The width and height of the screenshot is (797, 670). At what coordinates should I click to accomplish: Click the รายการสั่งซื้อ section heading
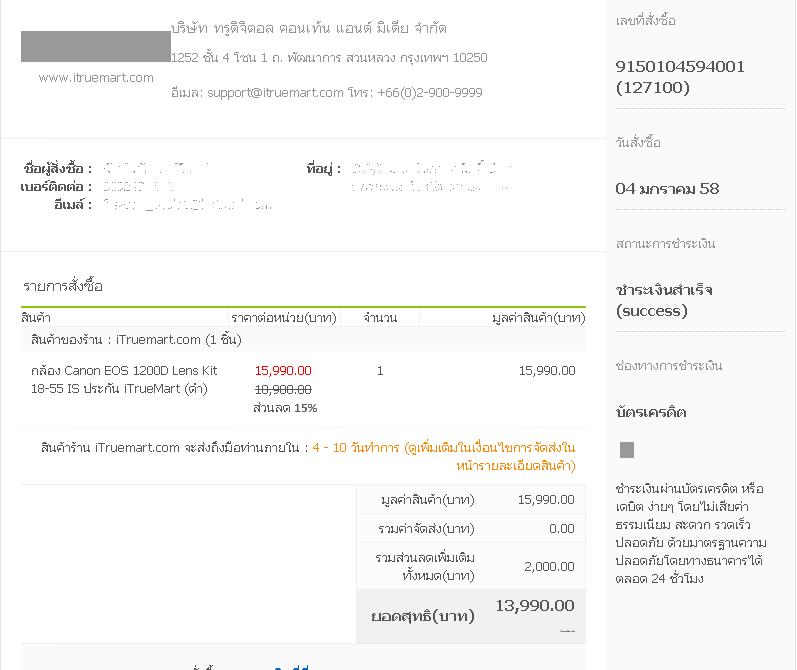point(63,286)
